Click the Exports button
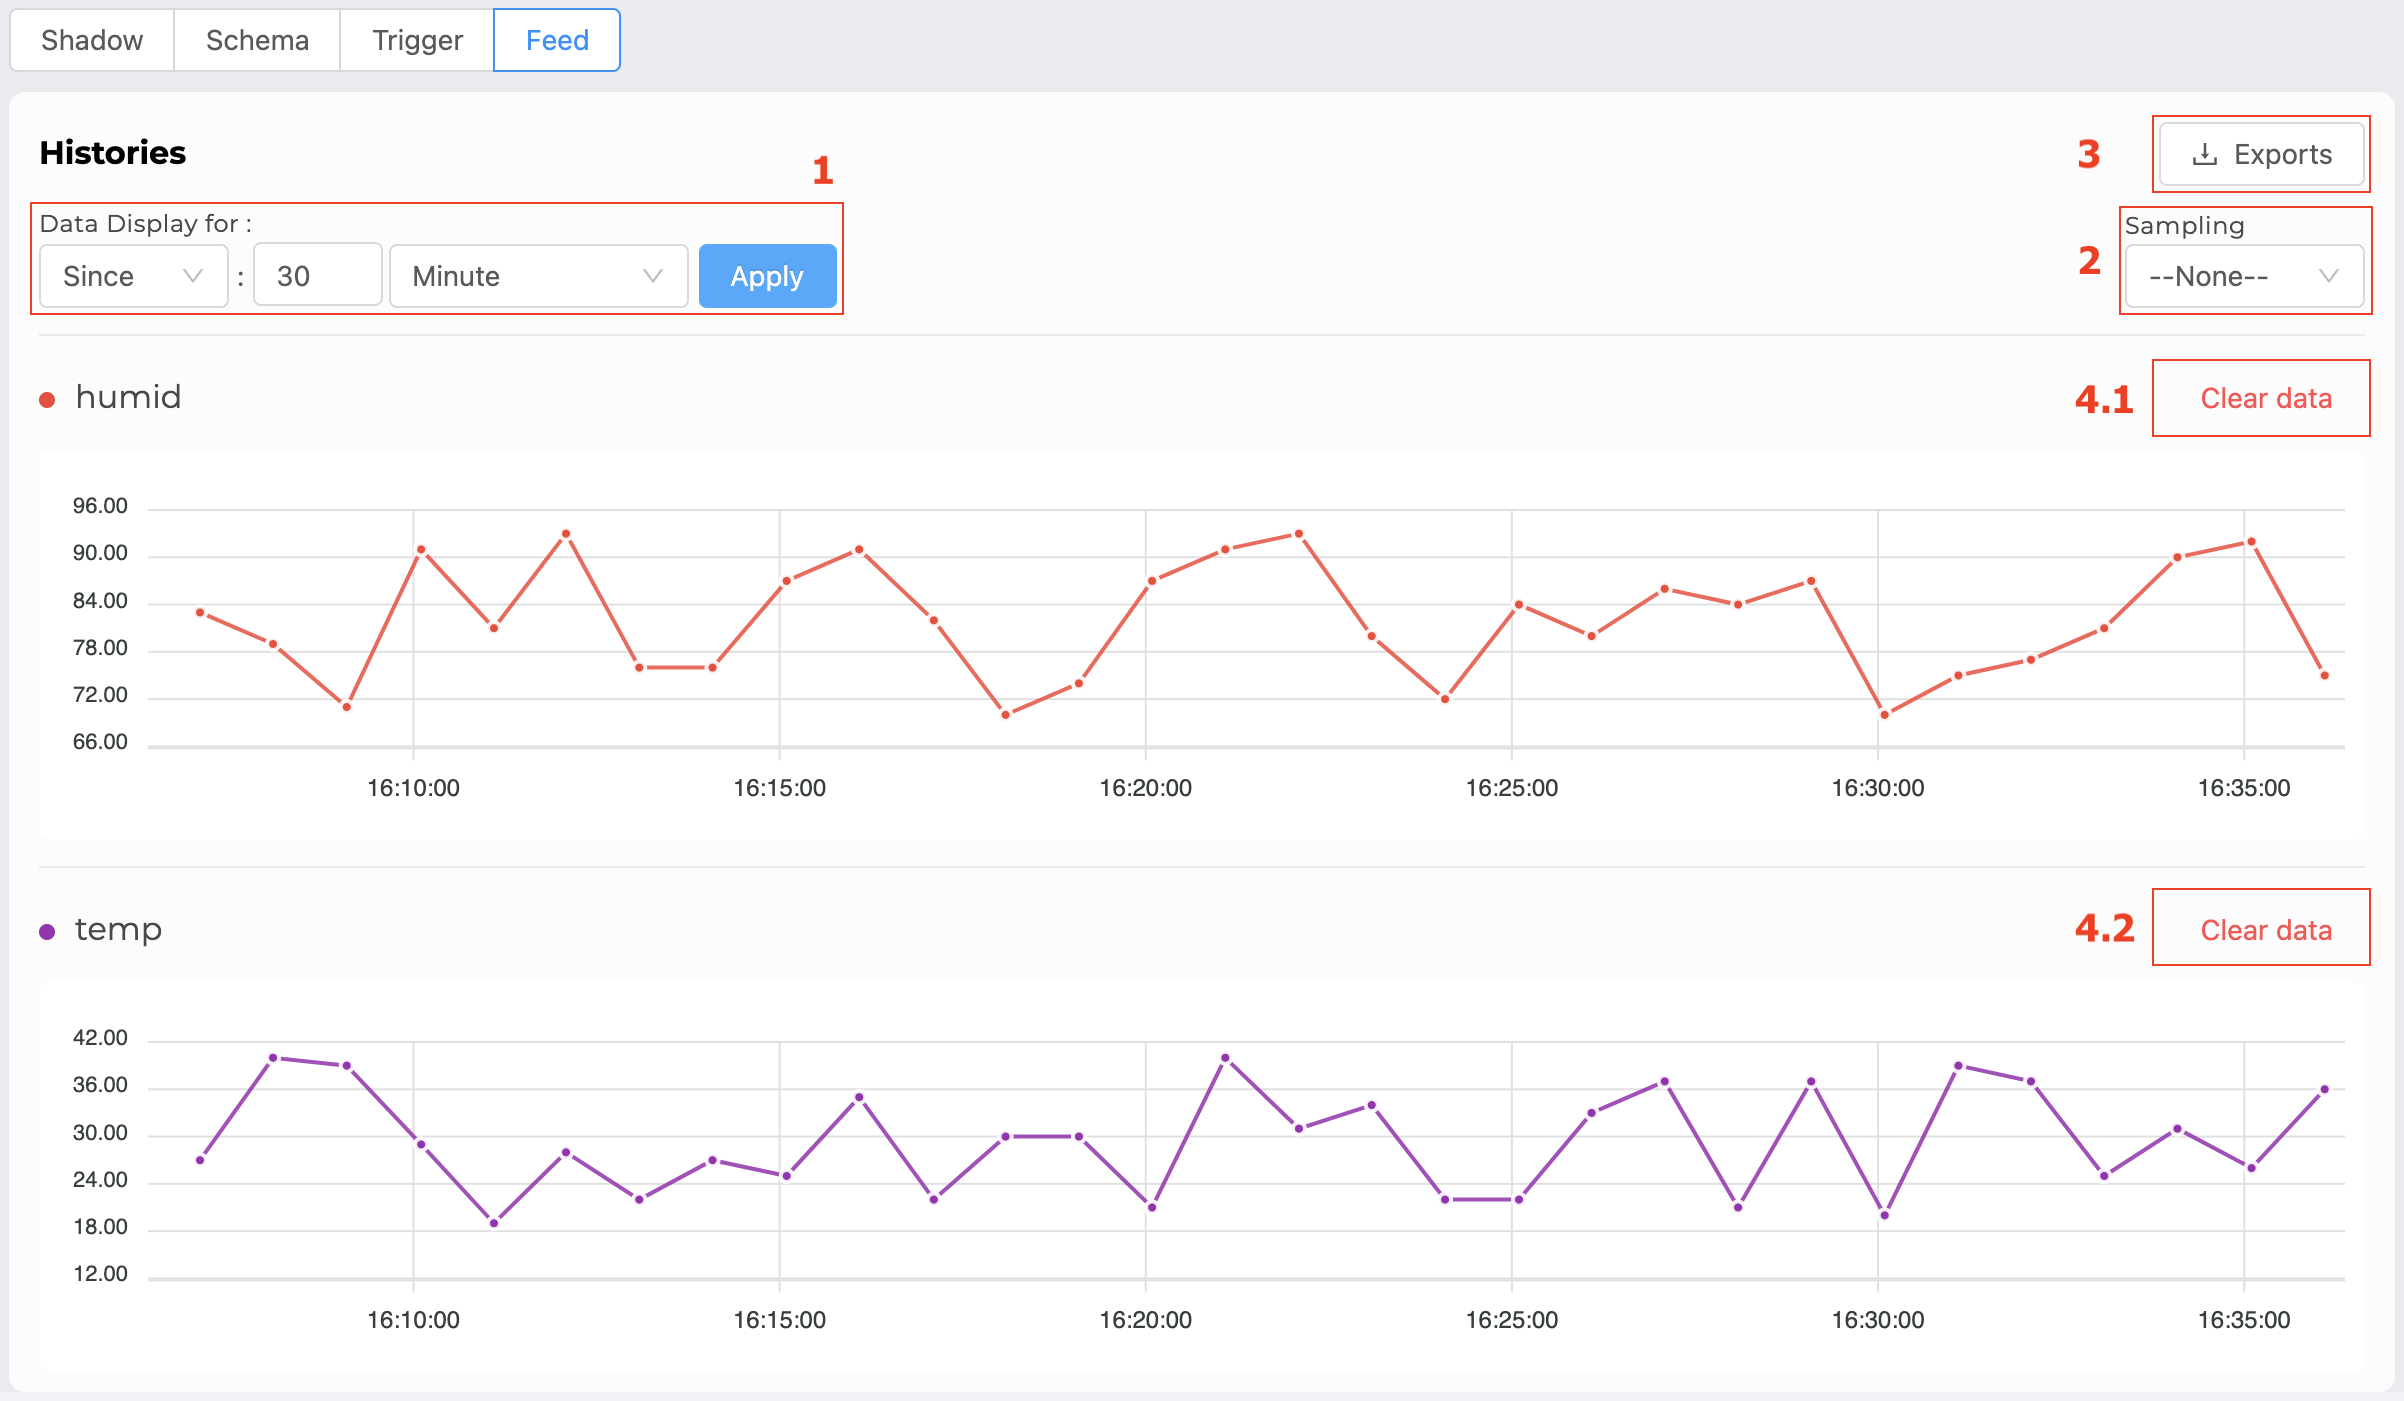The height and width of the screenshot is (1401, 2404). click(2261, 154)
